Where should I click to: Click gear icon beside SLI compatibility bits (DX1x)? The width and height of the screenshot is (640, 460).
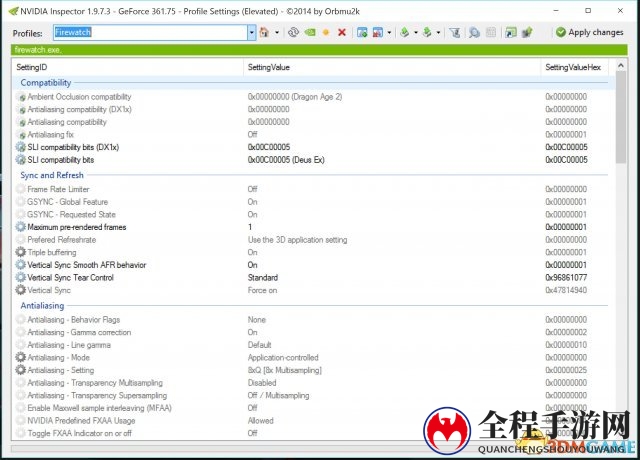click(20, 147)
